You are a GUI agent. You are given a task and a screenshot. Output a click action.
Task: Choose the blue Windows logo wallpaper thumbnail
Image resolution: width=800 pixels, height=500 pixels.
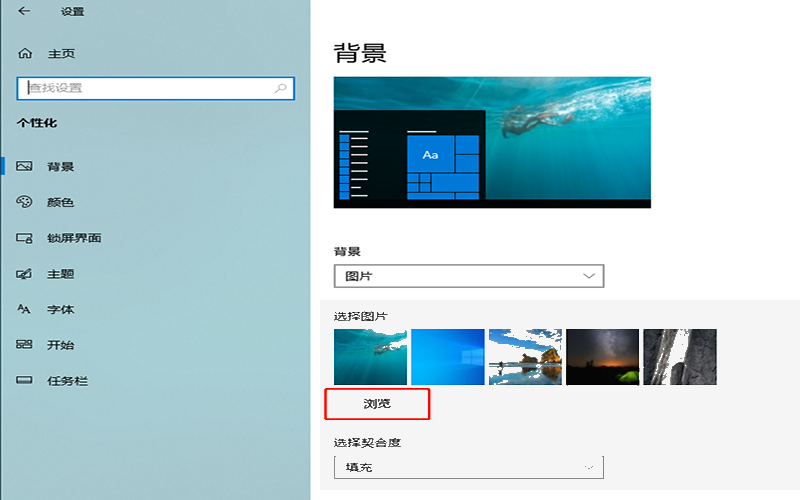(448, 357)
